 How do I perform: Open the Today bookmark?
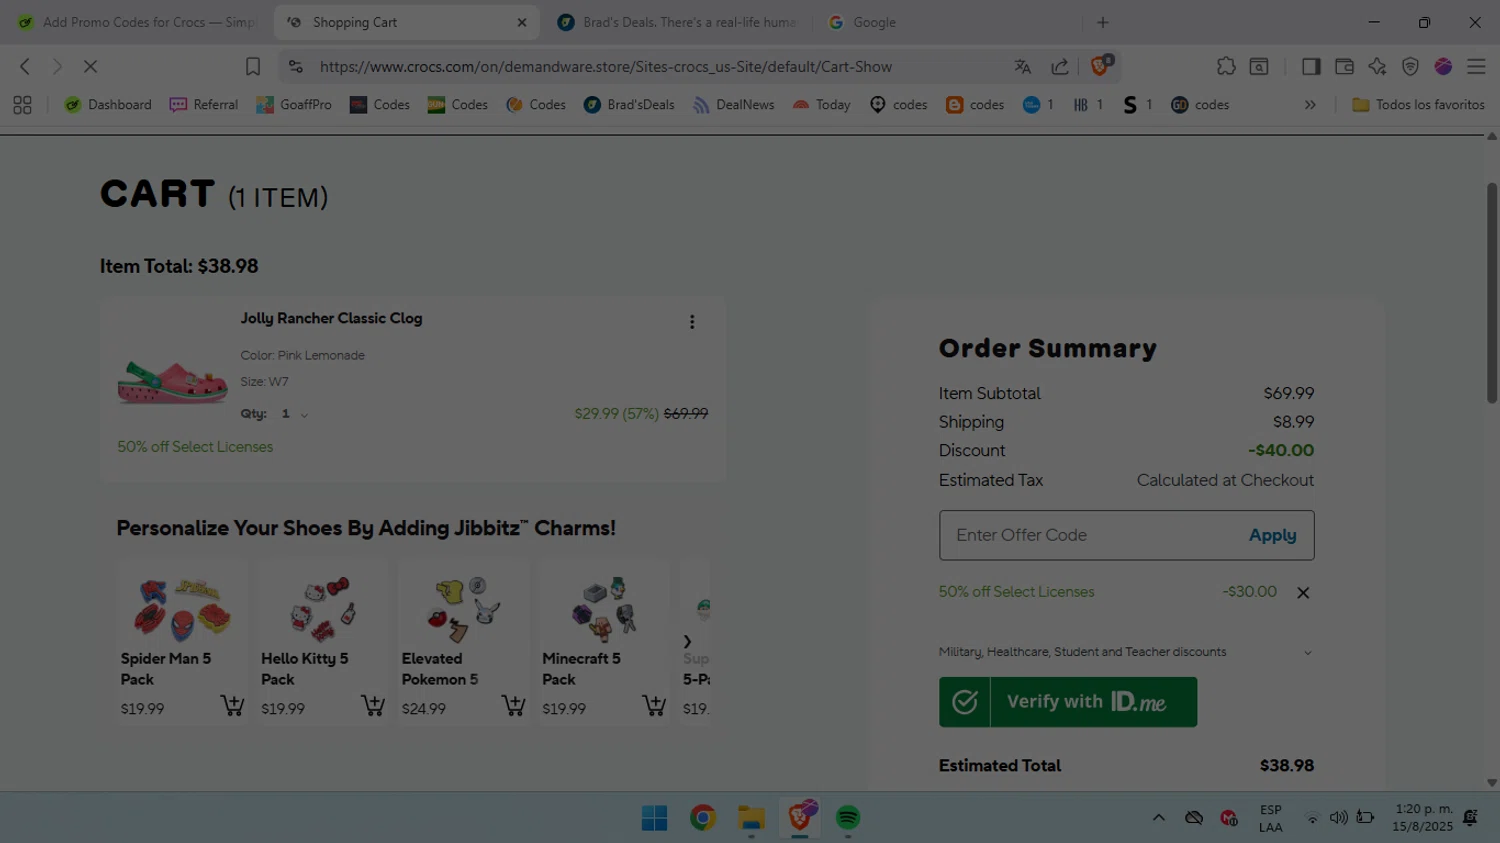click(x=821, y=105)
